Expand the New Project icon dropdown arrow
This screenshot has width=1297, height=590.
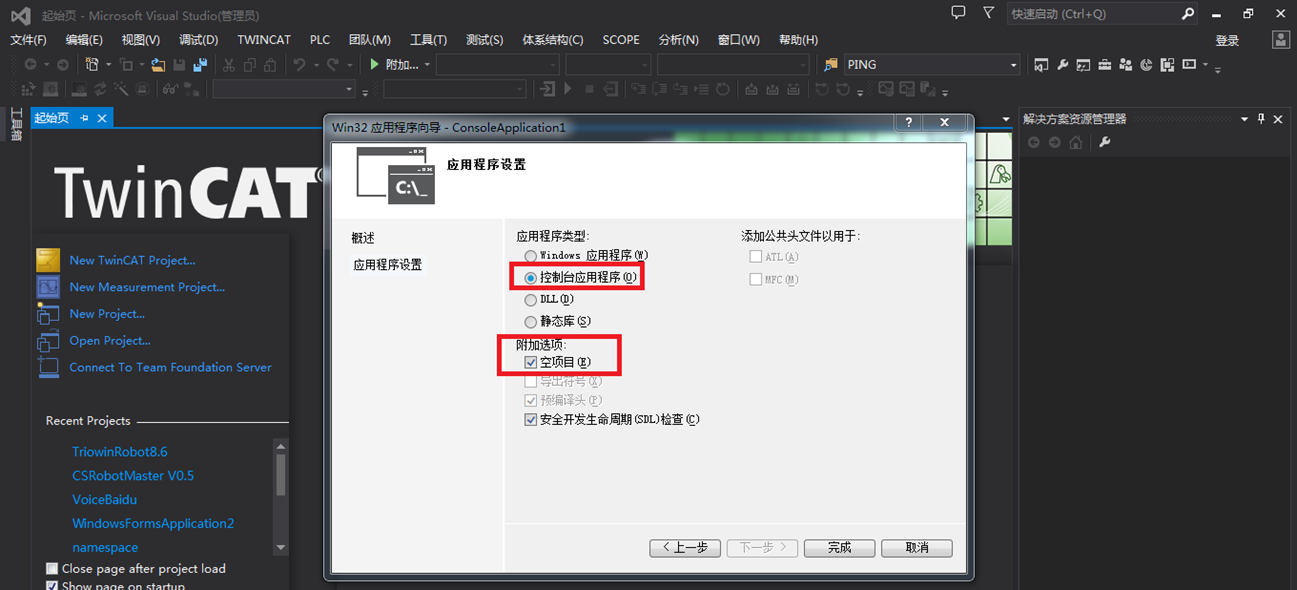click(x=107, y=65)
